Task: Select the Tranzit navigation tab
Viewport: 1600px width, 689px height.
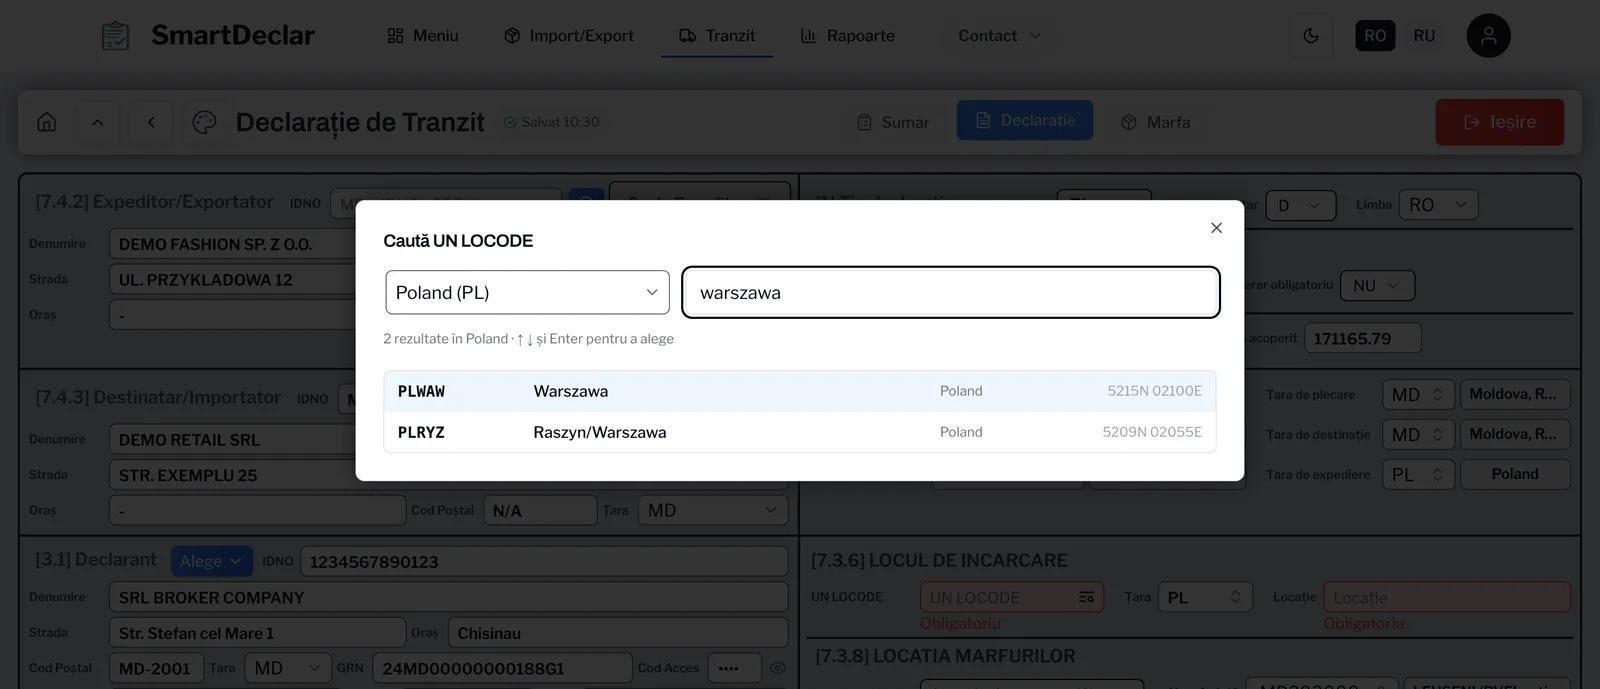Action: pos(717,36)
